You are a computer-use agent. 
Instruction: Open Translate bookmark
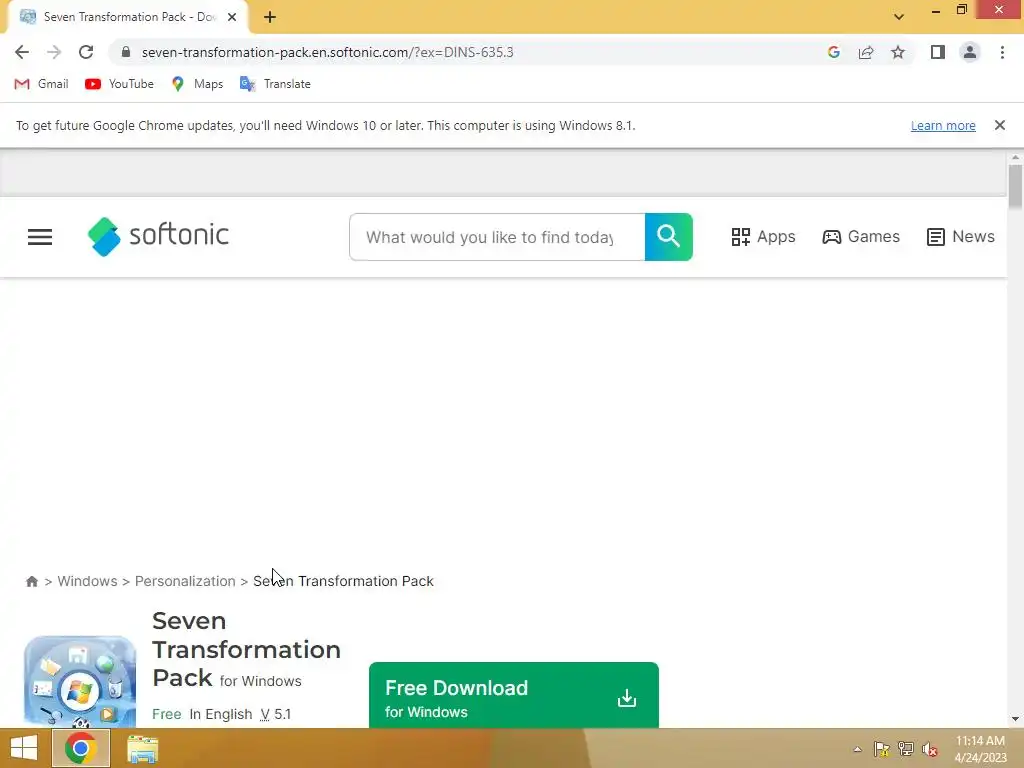[x=275, y=84]
